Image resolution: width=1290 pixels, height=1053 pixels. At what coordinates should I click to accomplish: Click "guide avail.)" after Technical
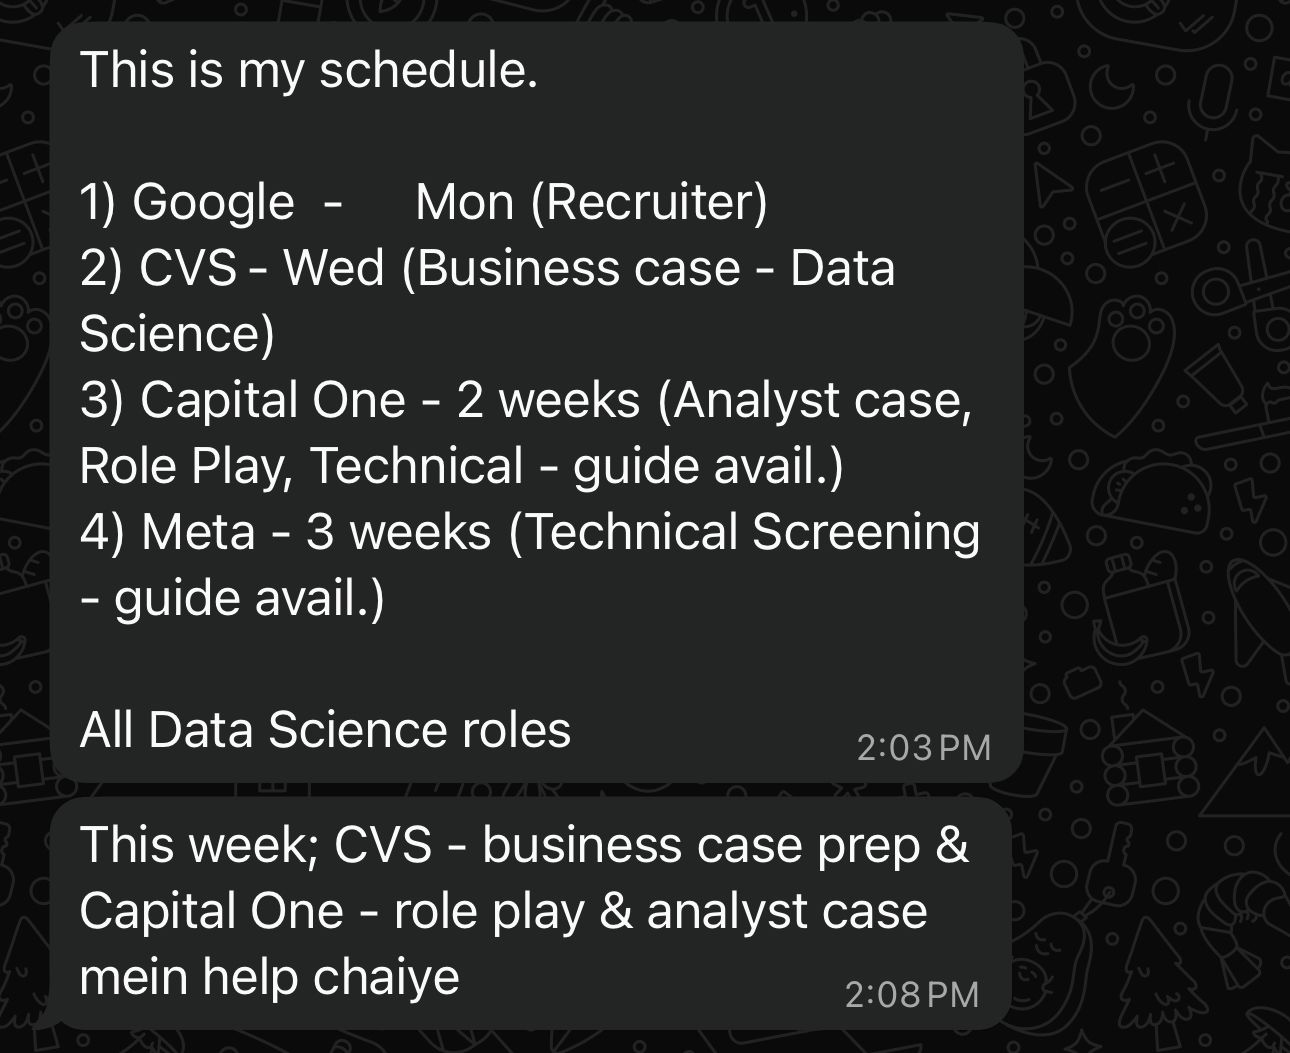[708, 466]
